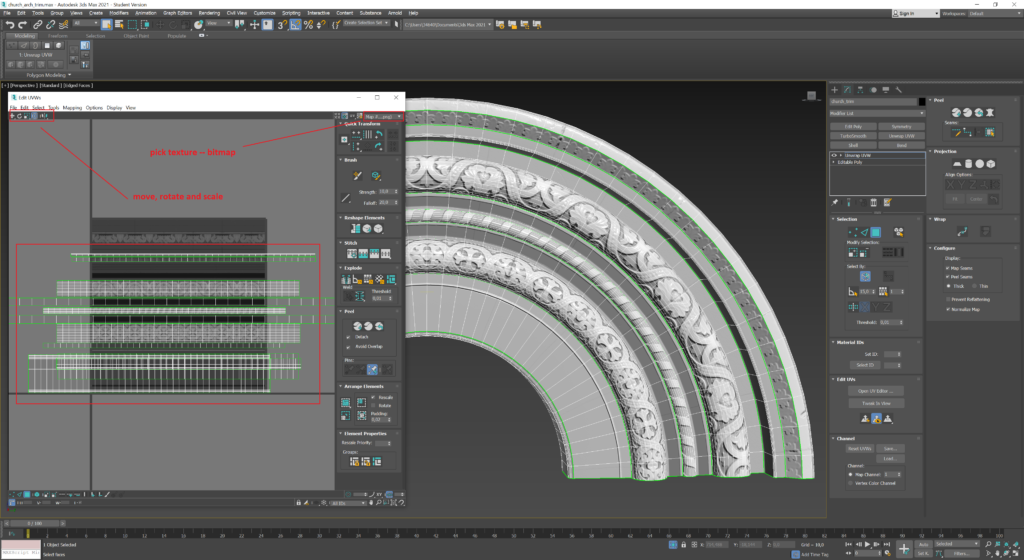Apply Cylindrical Map projection icon

(x=967, y=164)
